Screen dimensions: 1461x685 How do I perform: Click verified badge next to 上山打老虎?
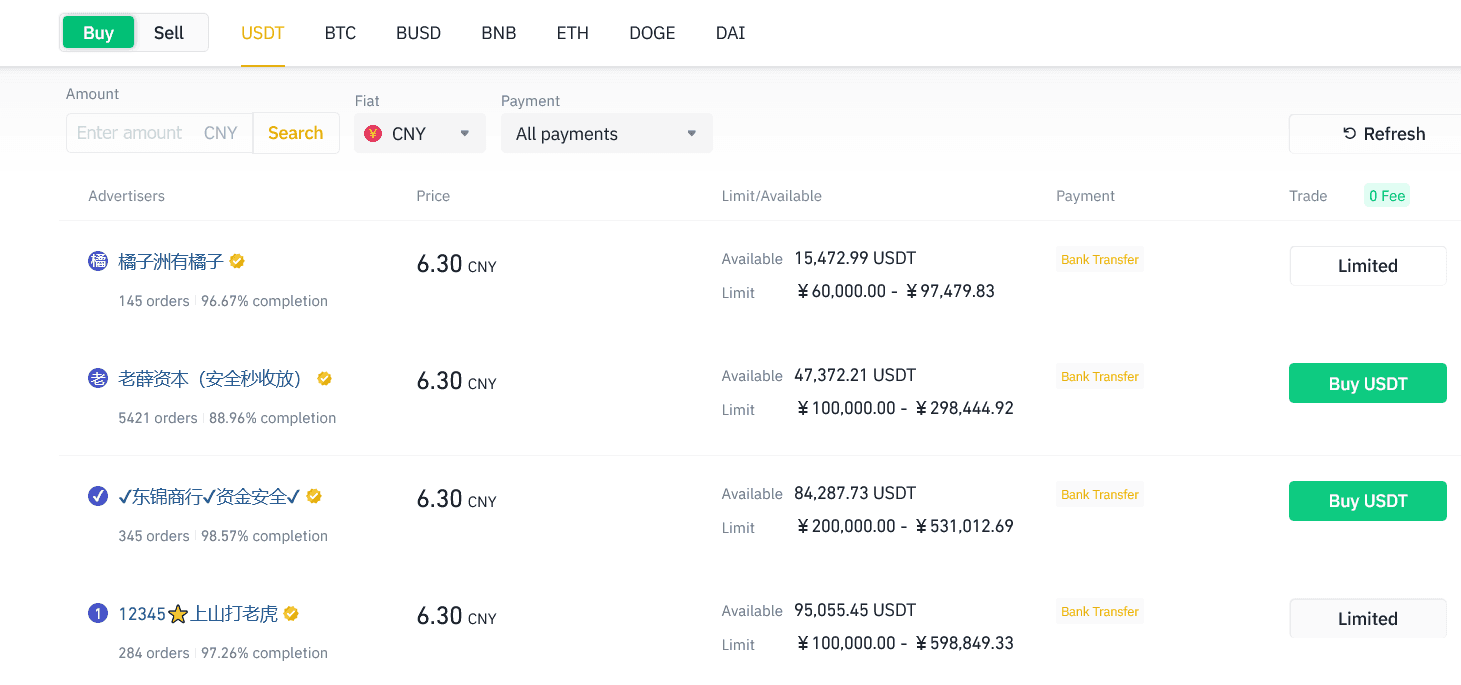coord(291,614)
